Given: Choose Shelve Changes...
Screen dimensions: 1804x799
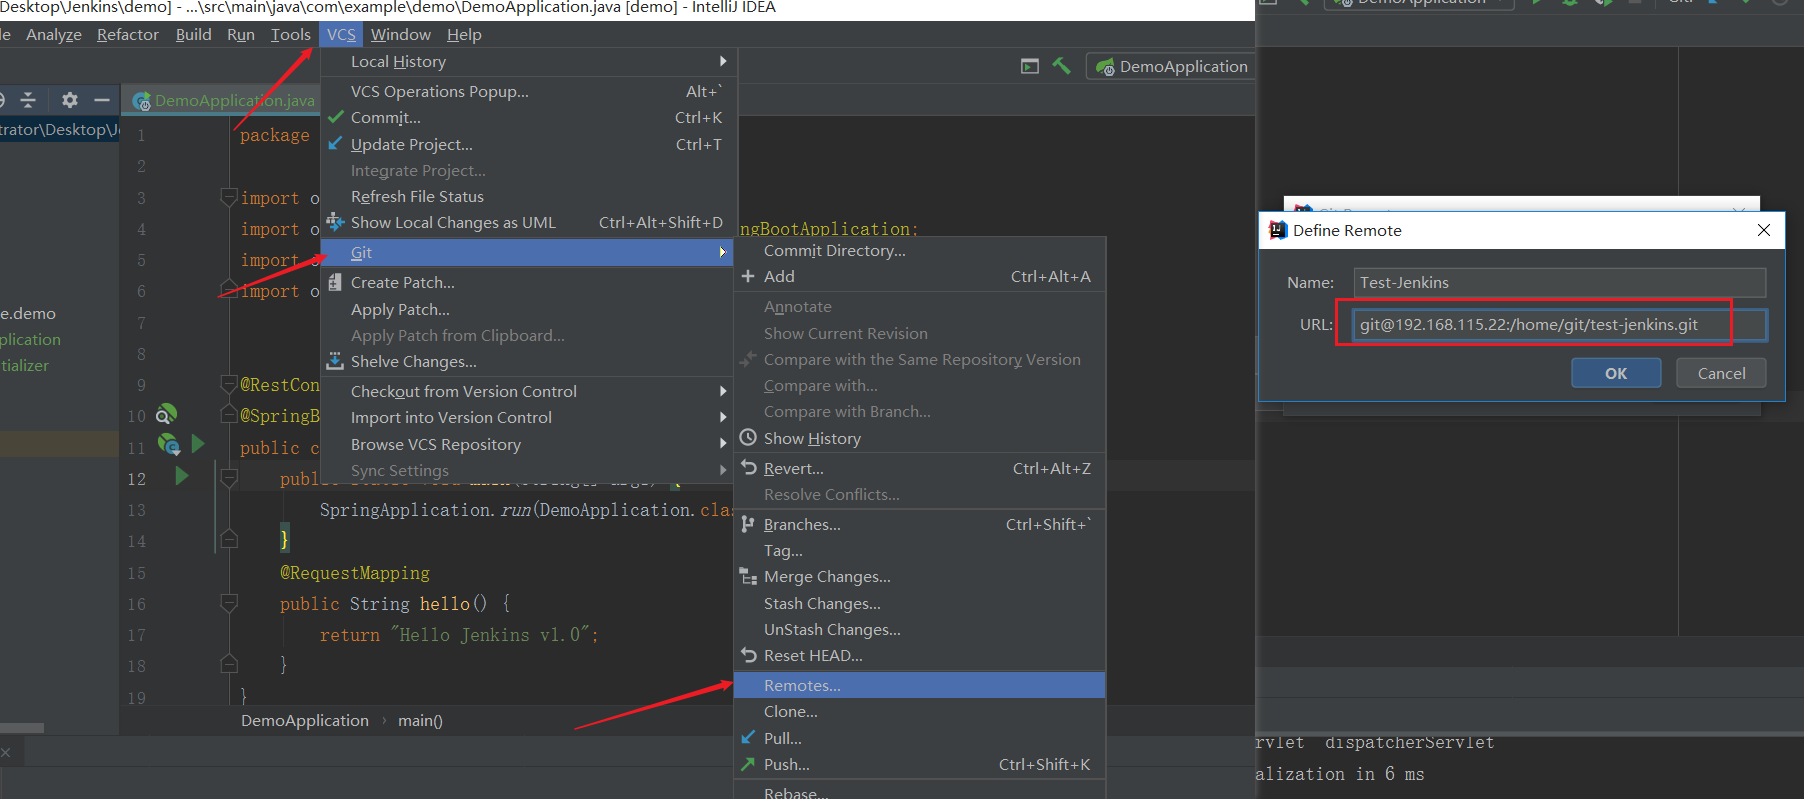Looking at the screenshot, I should 529,362.
